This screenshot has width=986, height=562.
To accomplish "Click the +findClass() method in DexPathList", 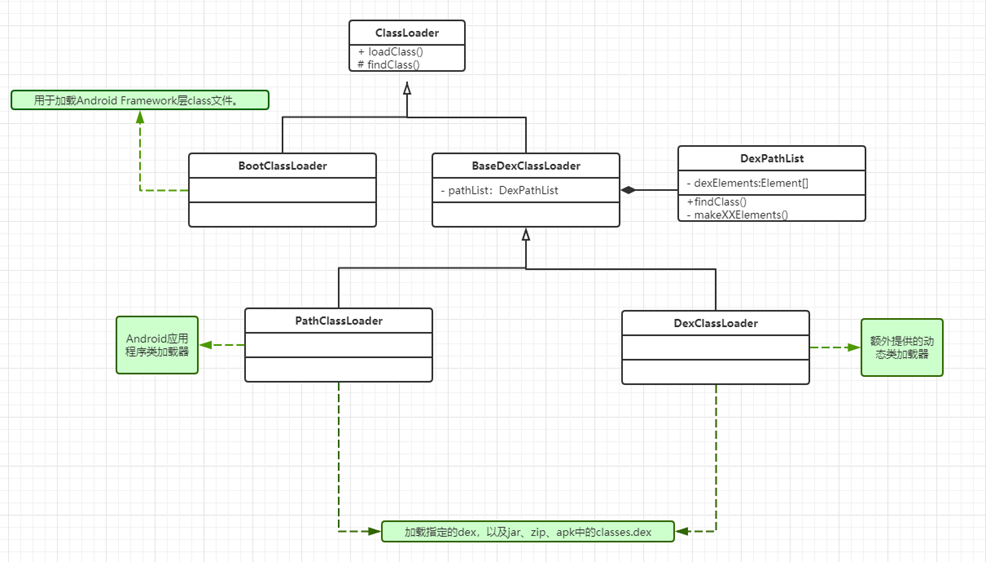I will [x=716, y=202].
